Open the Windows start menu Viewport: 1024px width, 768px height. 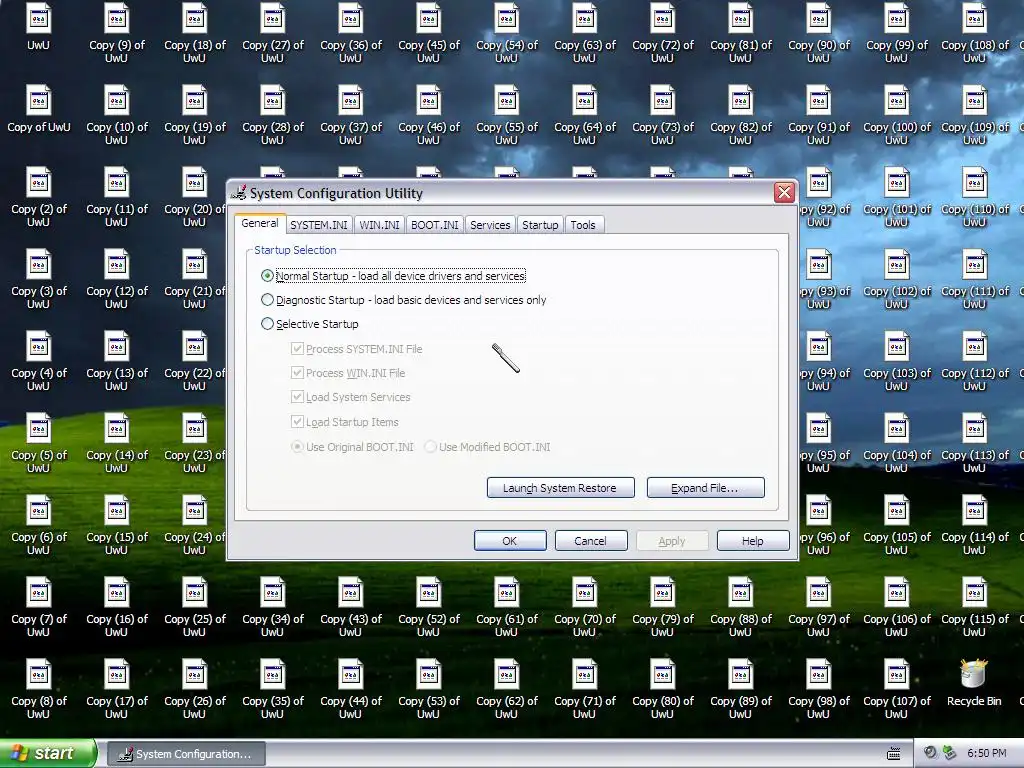click(48, 754)
